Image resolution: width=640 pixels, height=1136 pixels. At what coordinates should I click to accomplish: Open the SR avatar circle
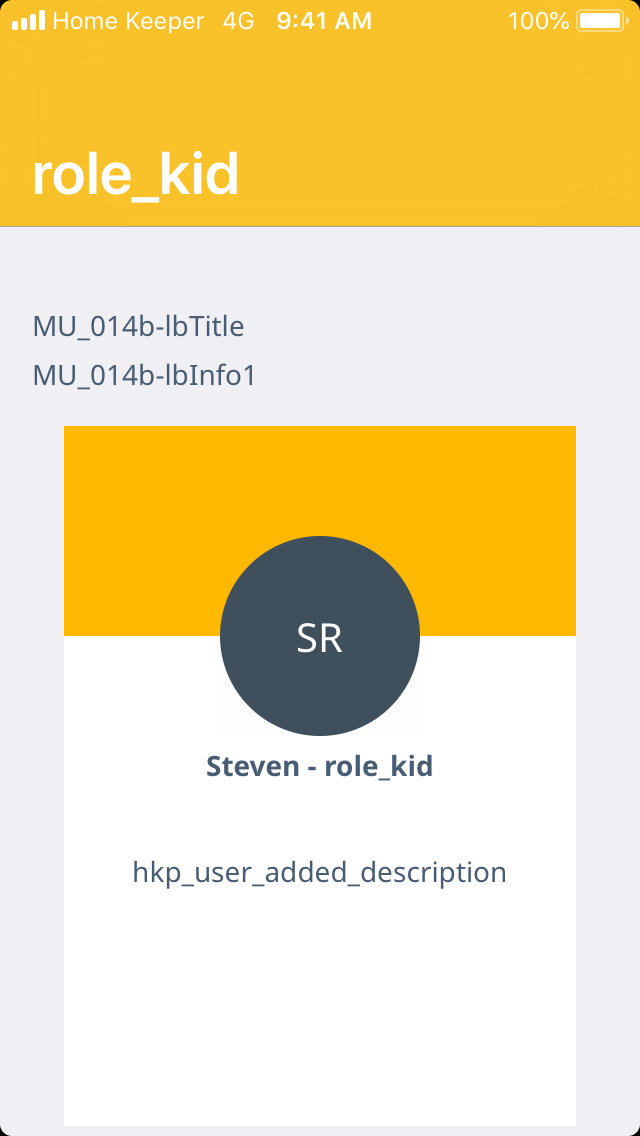click(x=320, y=636)
